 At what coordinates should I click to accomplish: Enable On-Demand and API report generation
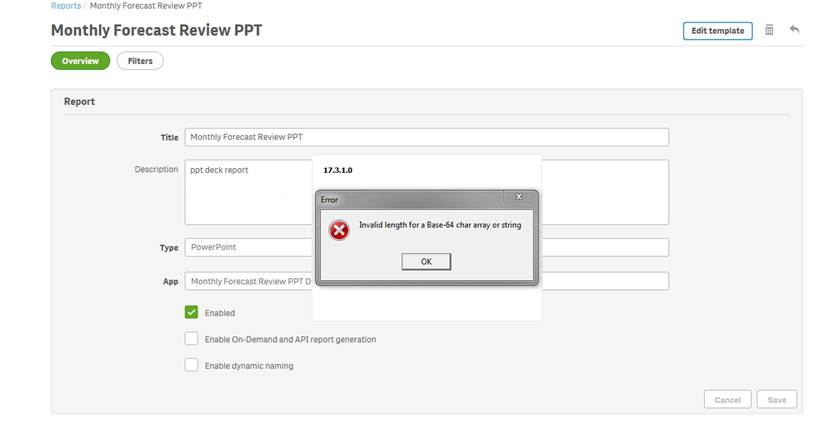click(x=191, y=339)
